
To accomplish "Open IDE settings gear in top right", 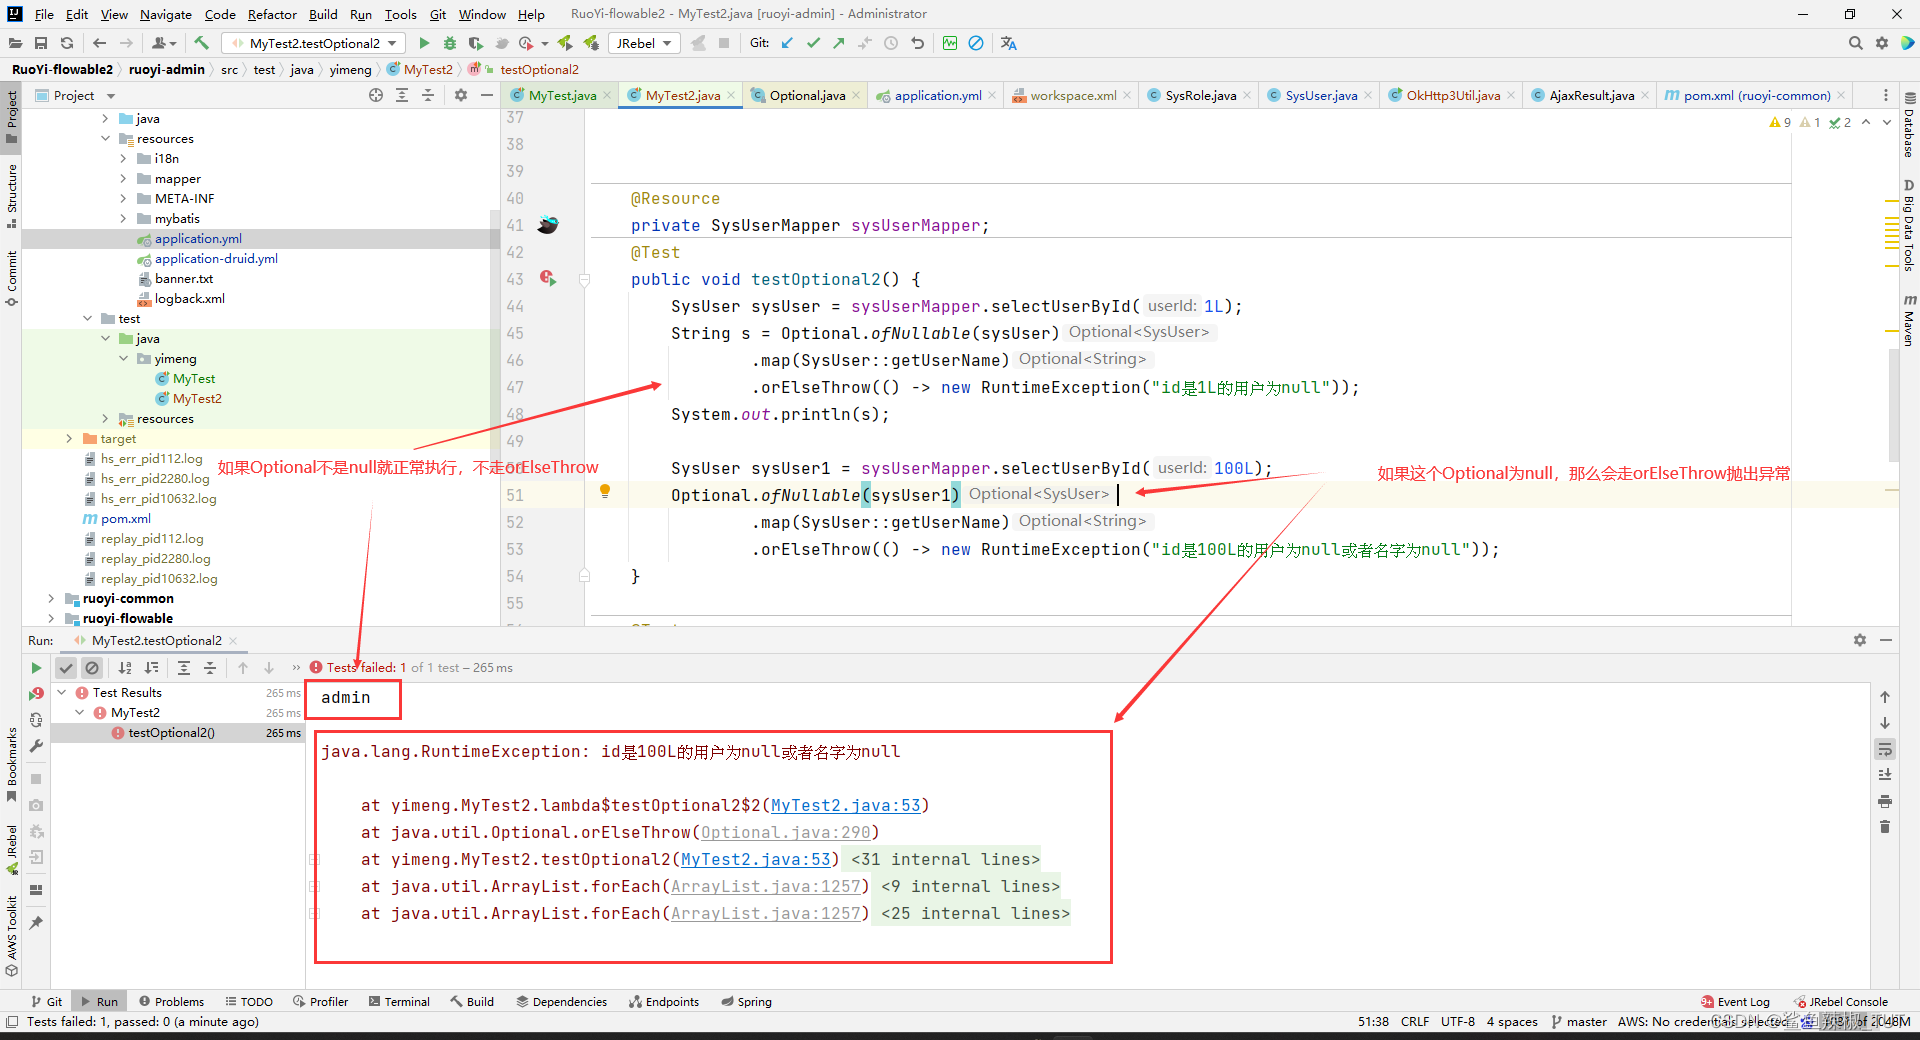I will tap(1882, 43).
